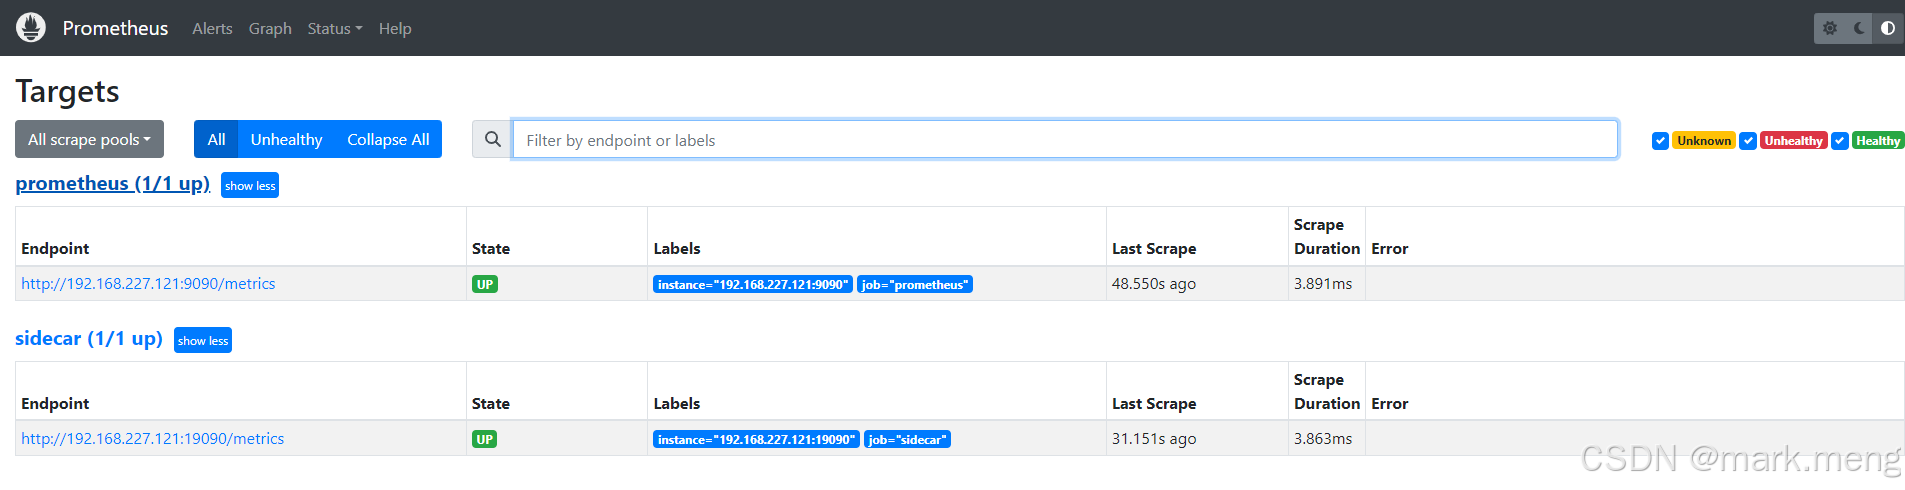Click the job="sidecar" label badge

tap(907, 439)
